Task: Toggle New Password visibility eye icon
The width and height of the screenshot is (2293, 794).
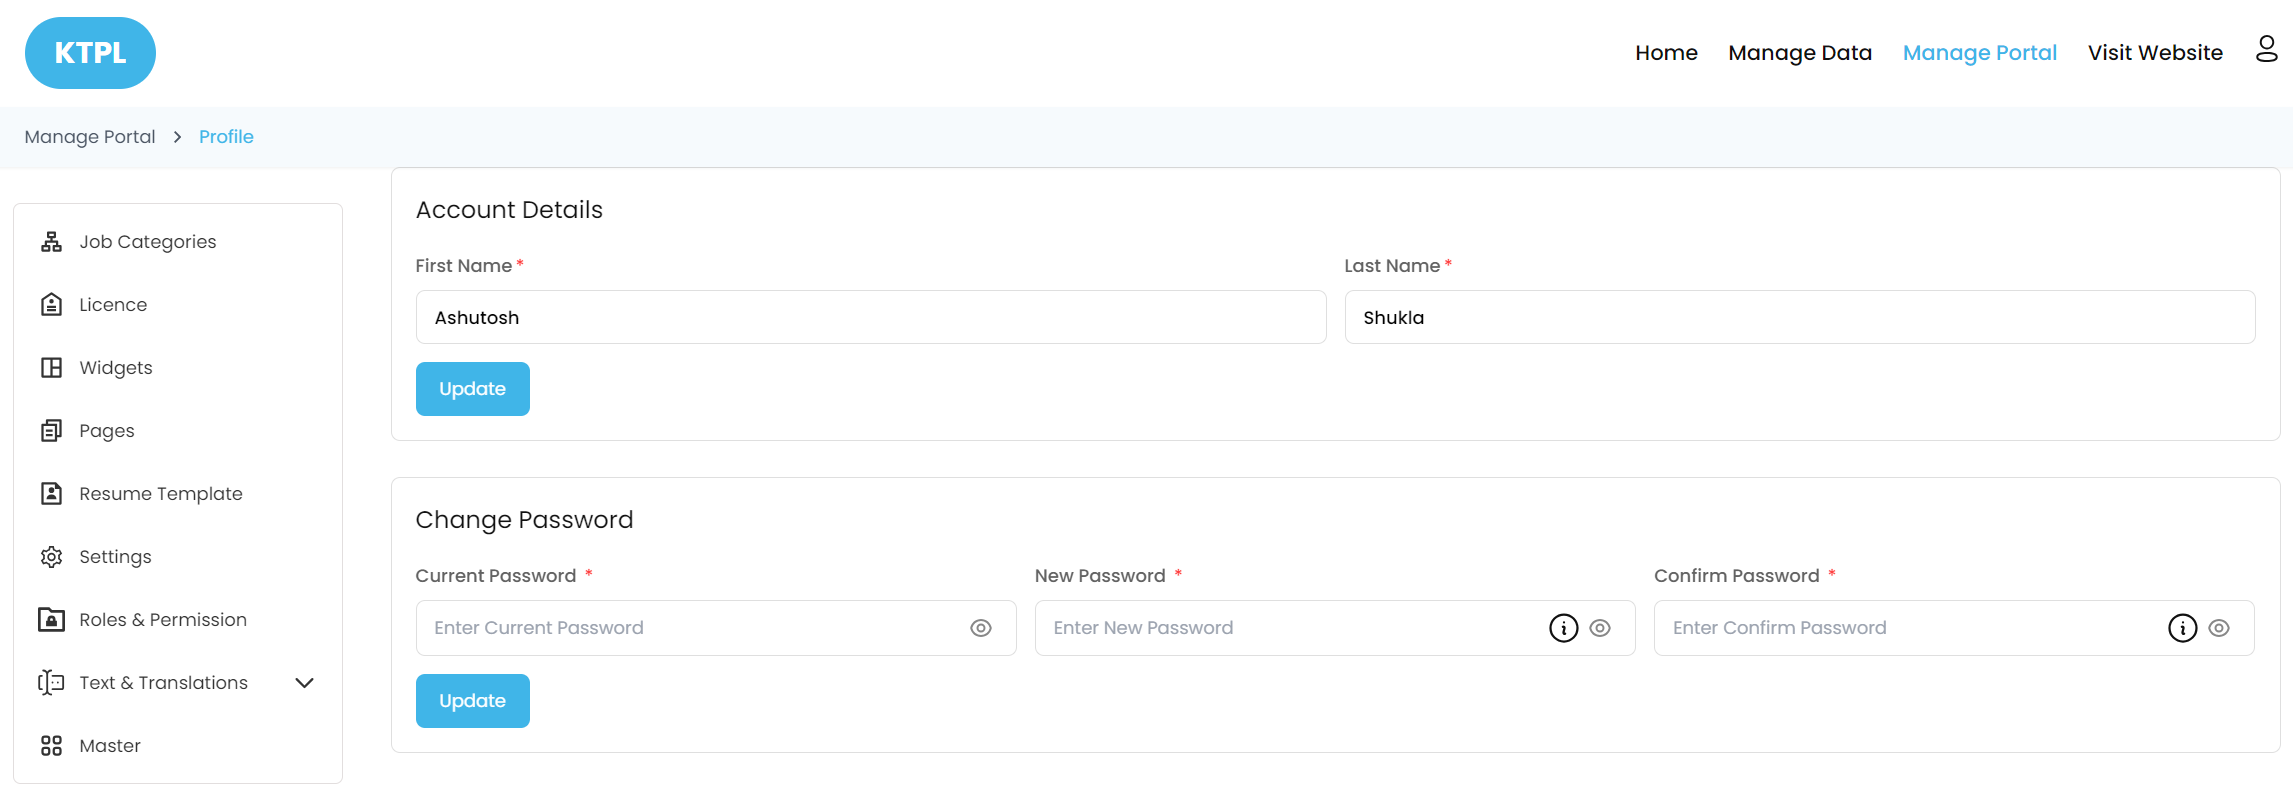Action: coord(1600,628)
